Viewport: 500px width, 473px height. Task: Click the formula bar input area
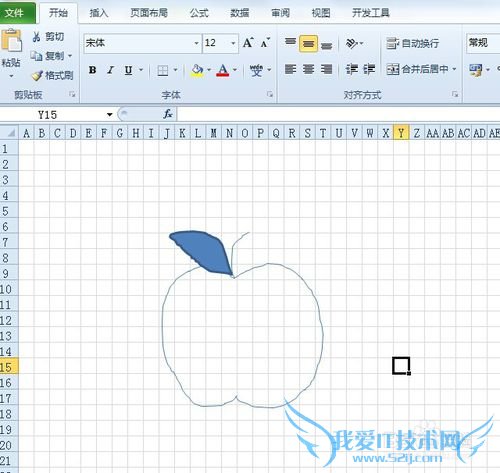click(338, 115)
